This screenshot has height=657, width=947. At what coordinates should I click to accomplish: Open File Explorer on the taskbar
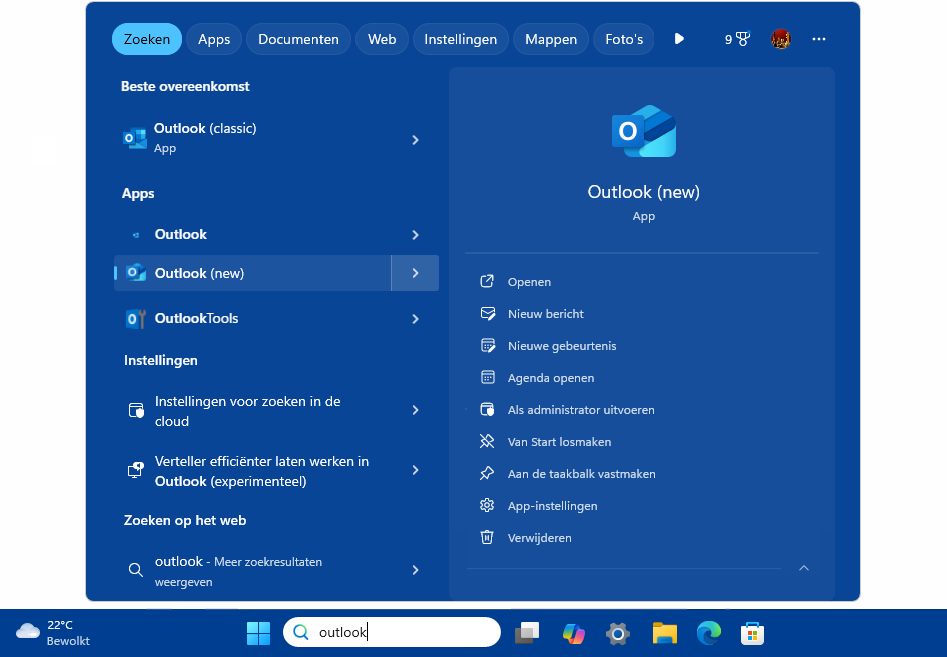pyautogui.click(x=664, y=633)
